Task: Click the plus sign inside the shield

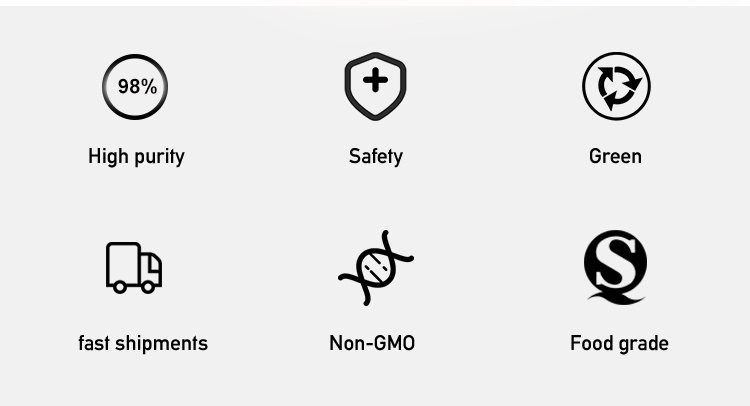Action: 375,81
